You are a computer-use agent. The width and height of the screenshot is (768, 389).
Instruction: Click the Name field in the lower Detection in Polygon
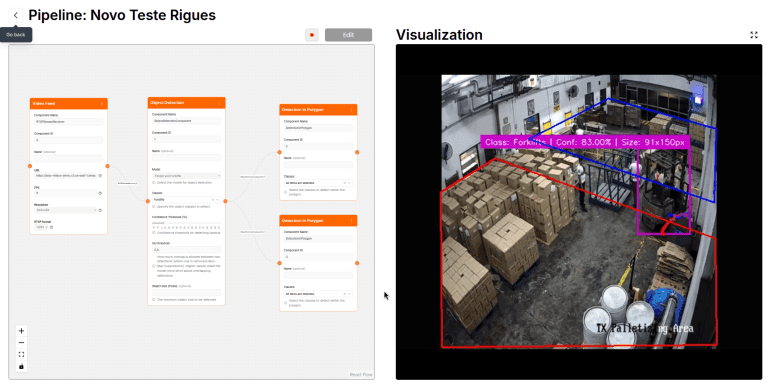pyautogui.click(x=318, y=275)
